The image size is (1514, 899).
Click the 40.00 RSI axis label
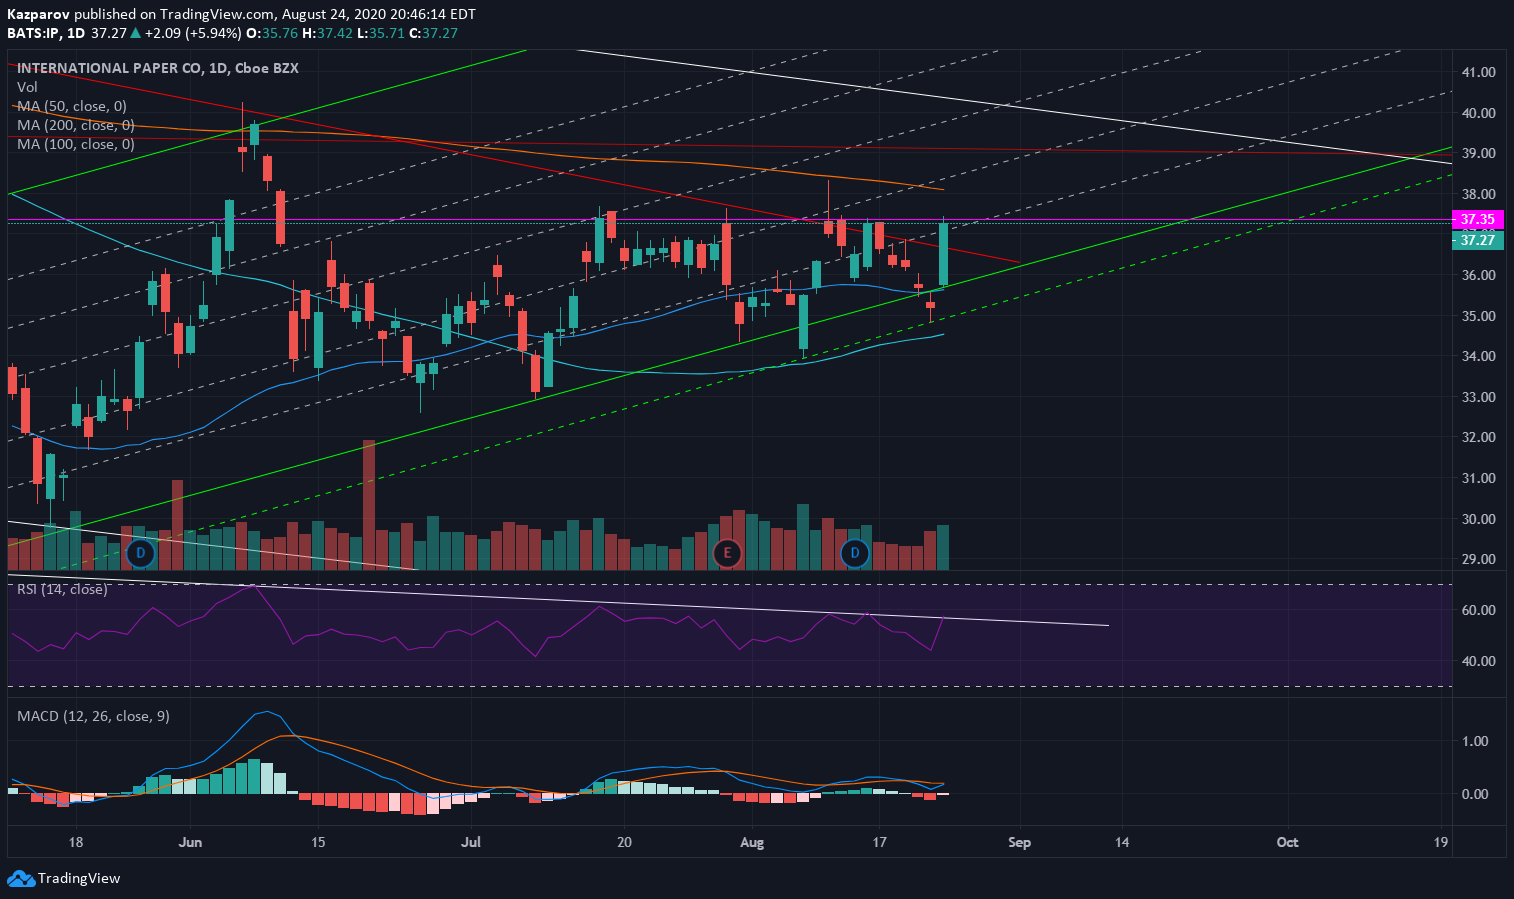[x=1478, y=661]
